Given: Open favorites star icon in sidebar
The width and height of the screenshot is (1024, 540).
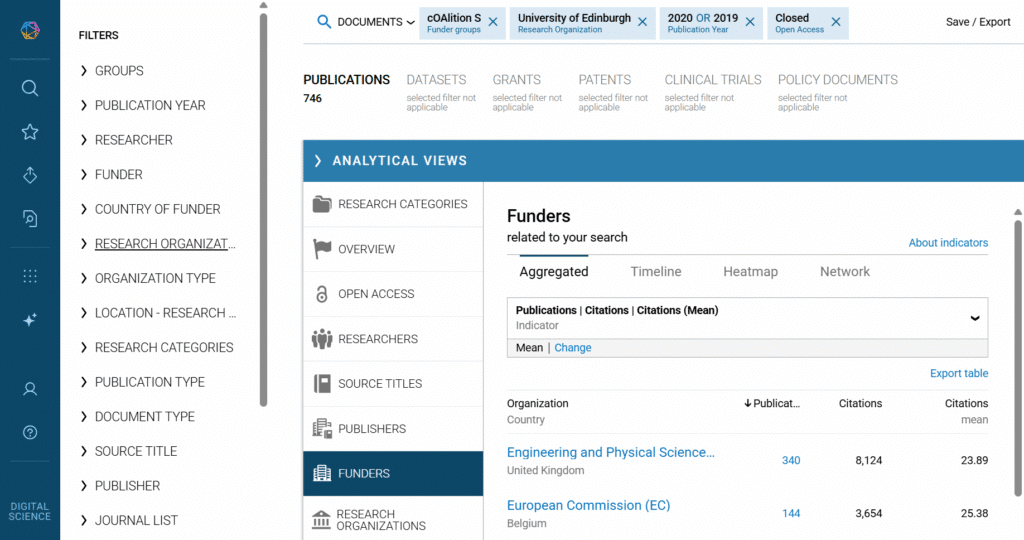Looking at the screenshot, I should [x=30, y=132].
